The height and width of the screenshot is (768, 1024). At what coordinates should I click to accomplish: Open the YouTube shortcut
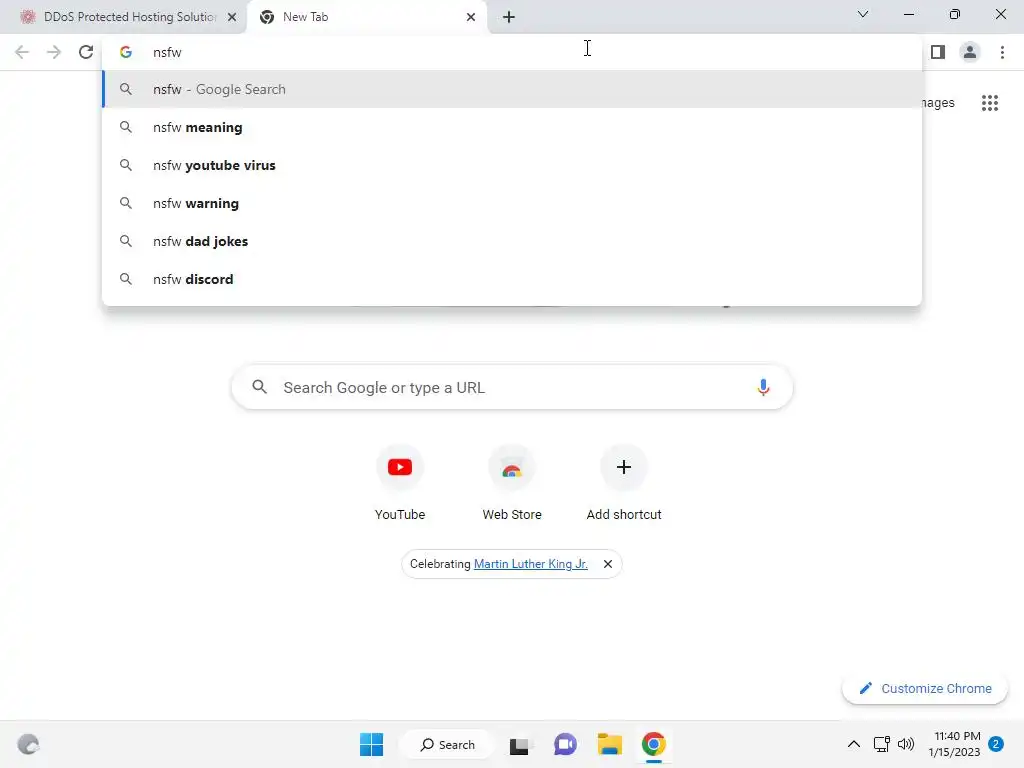point(400,483)
